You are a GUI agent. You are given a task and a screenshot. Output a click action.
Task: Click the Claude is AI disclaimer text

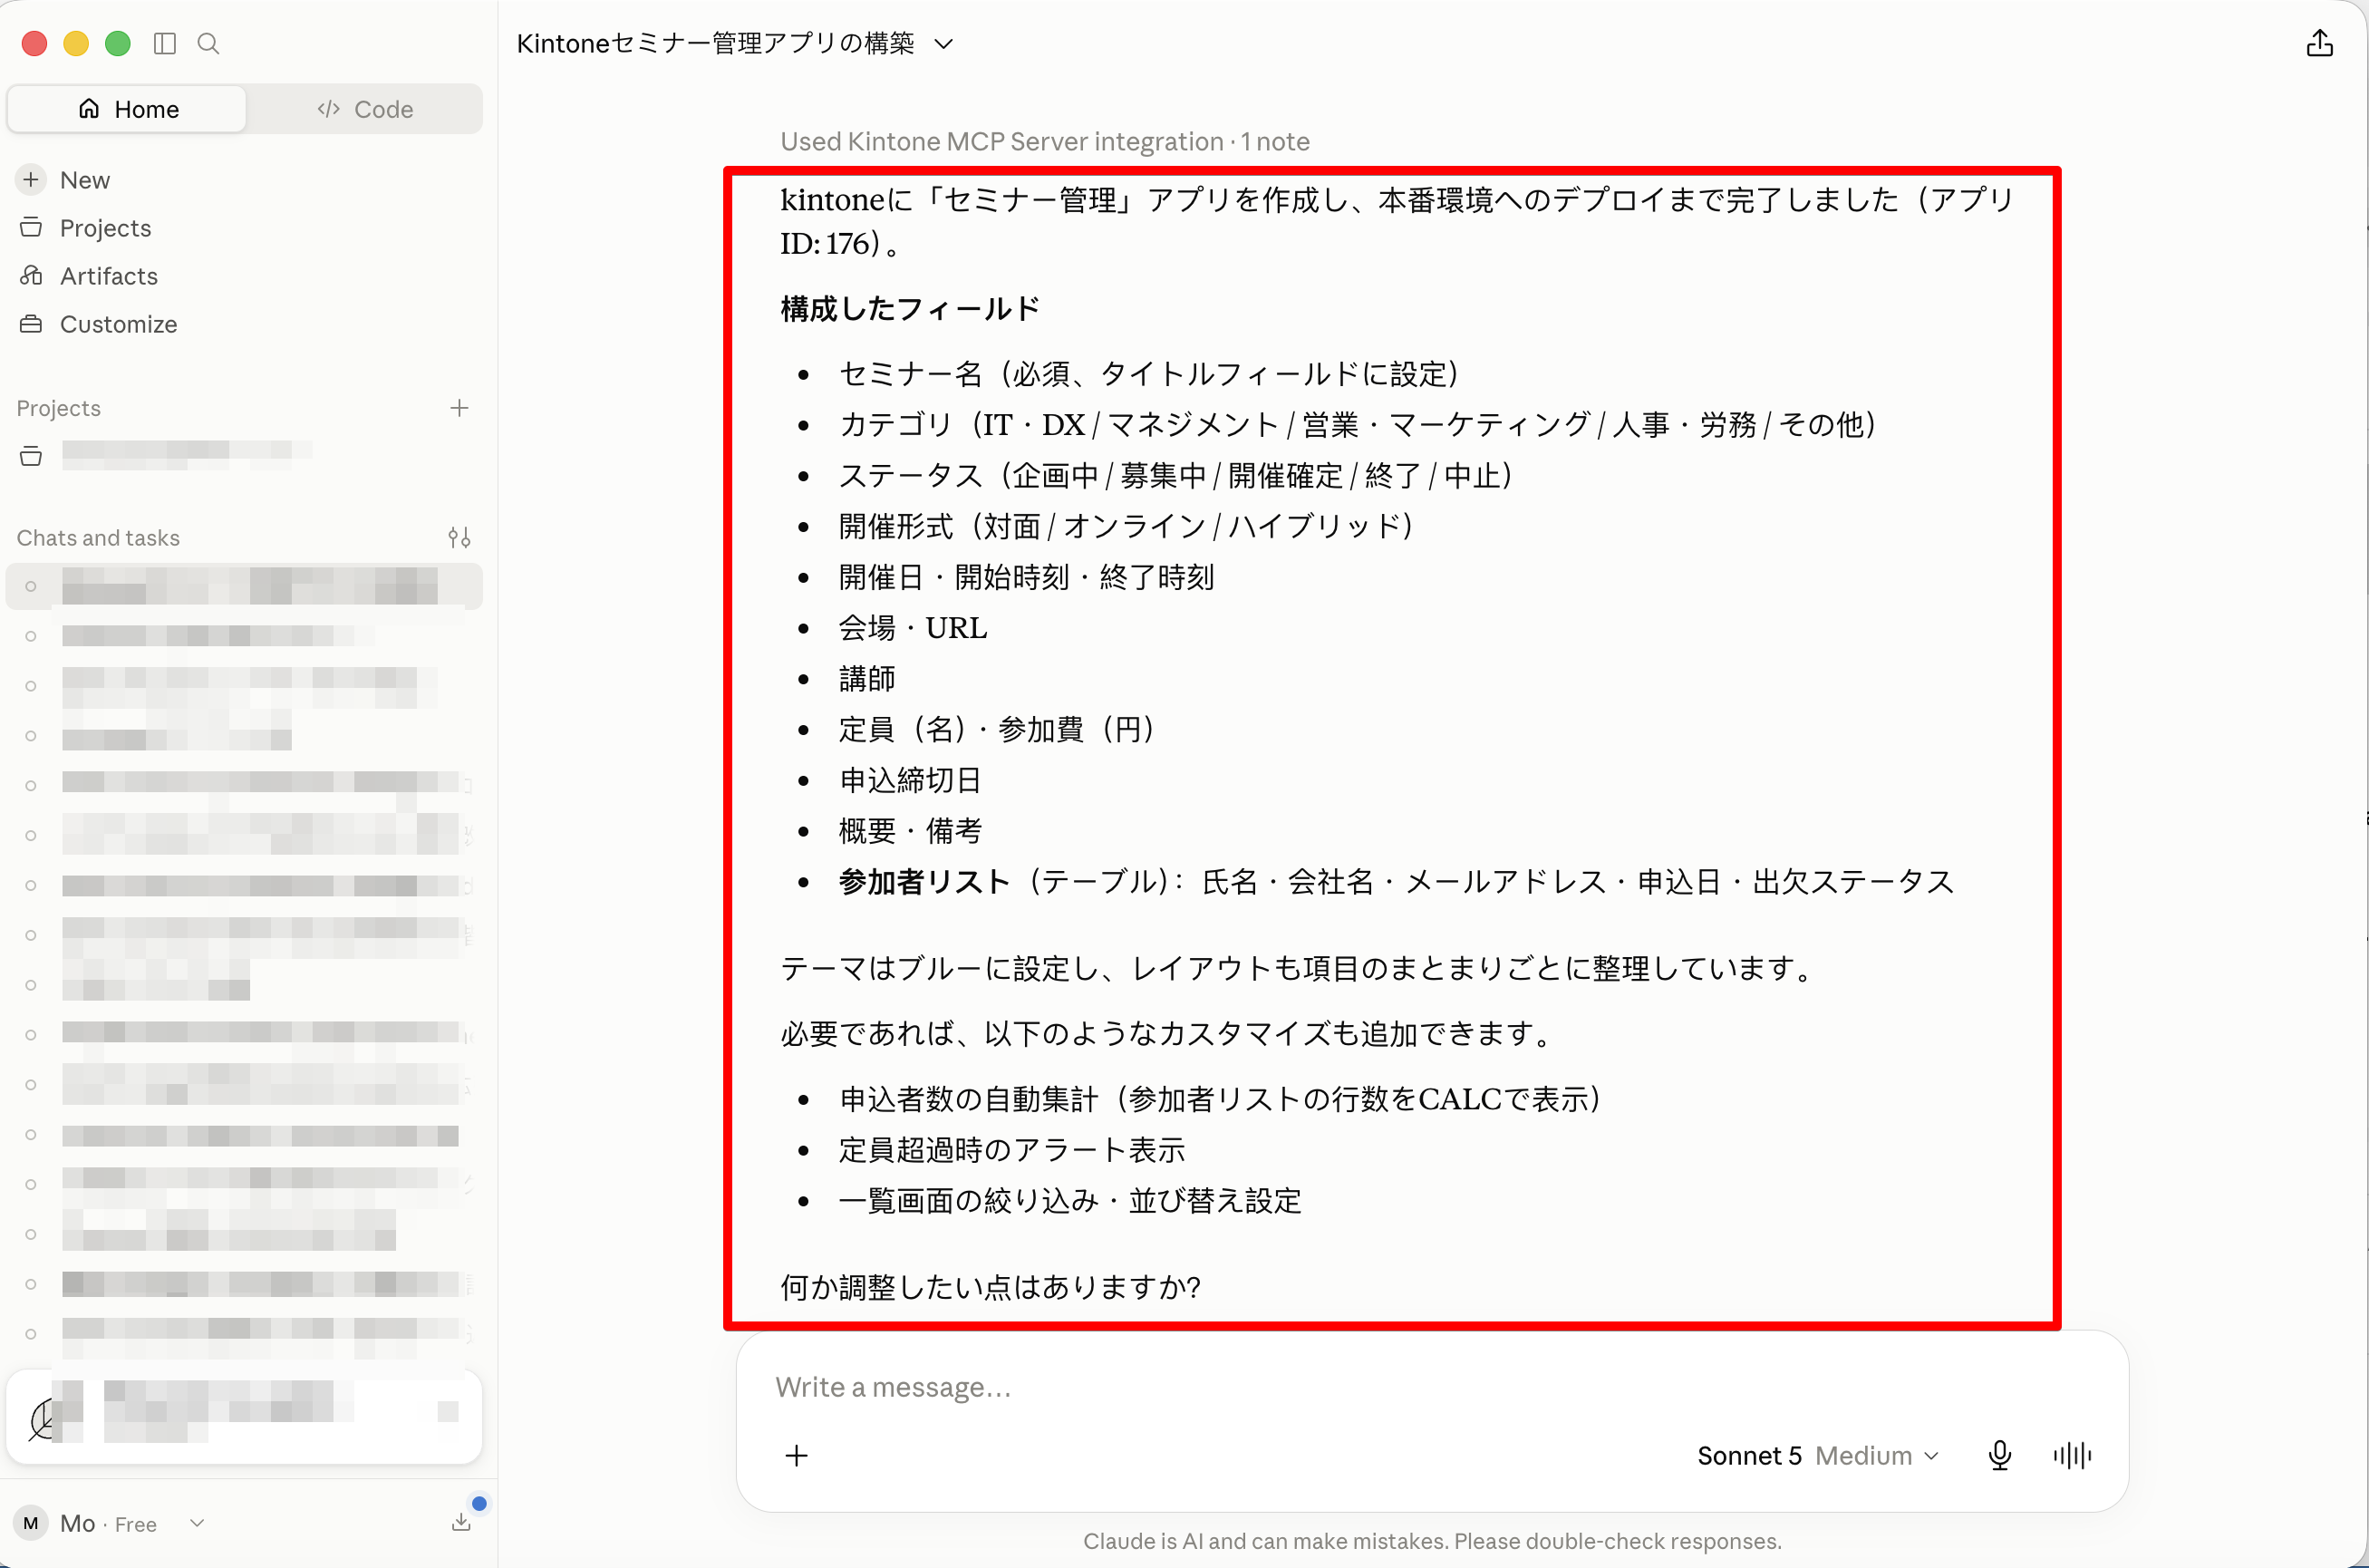(x=1432, y=1541)
